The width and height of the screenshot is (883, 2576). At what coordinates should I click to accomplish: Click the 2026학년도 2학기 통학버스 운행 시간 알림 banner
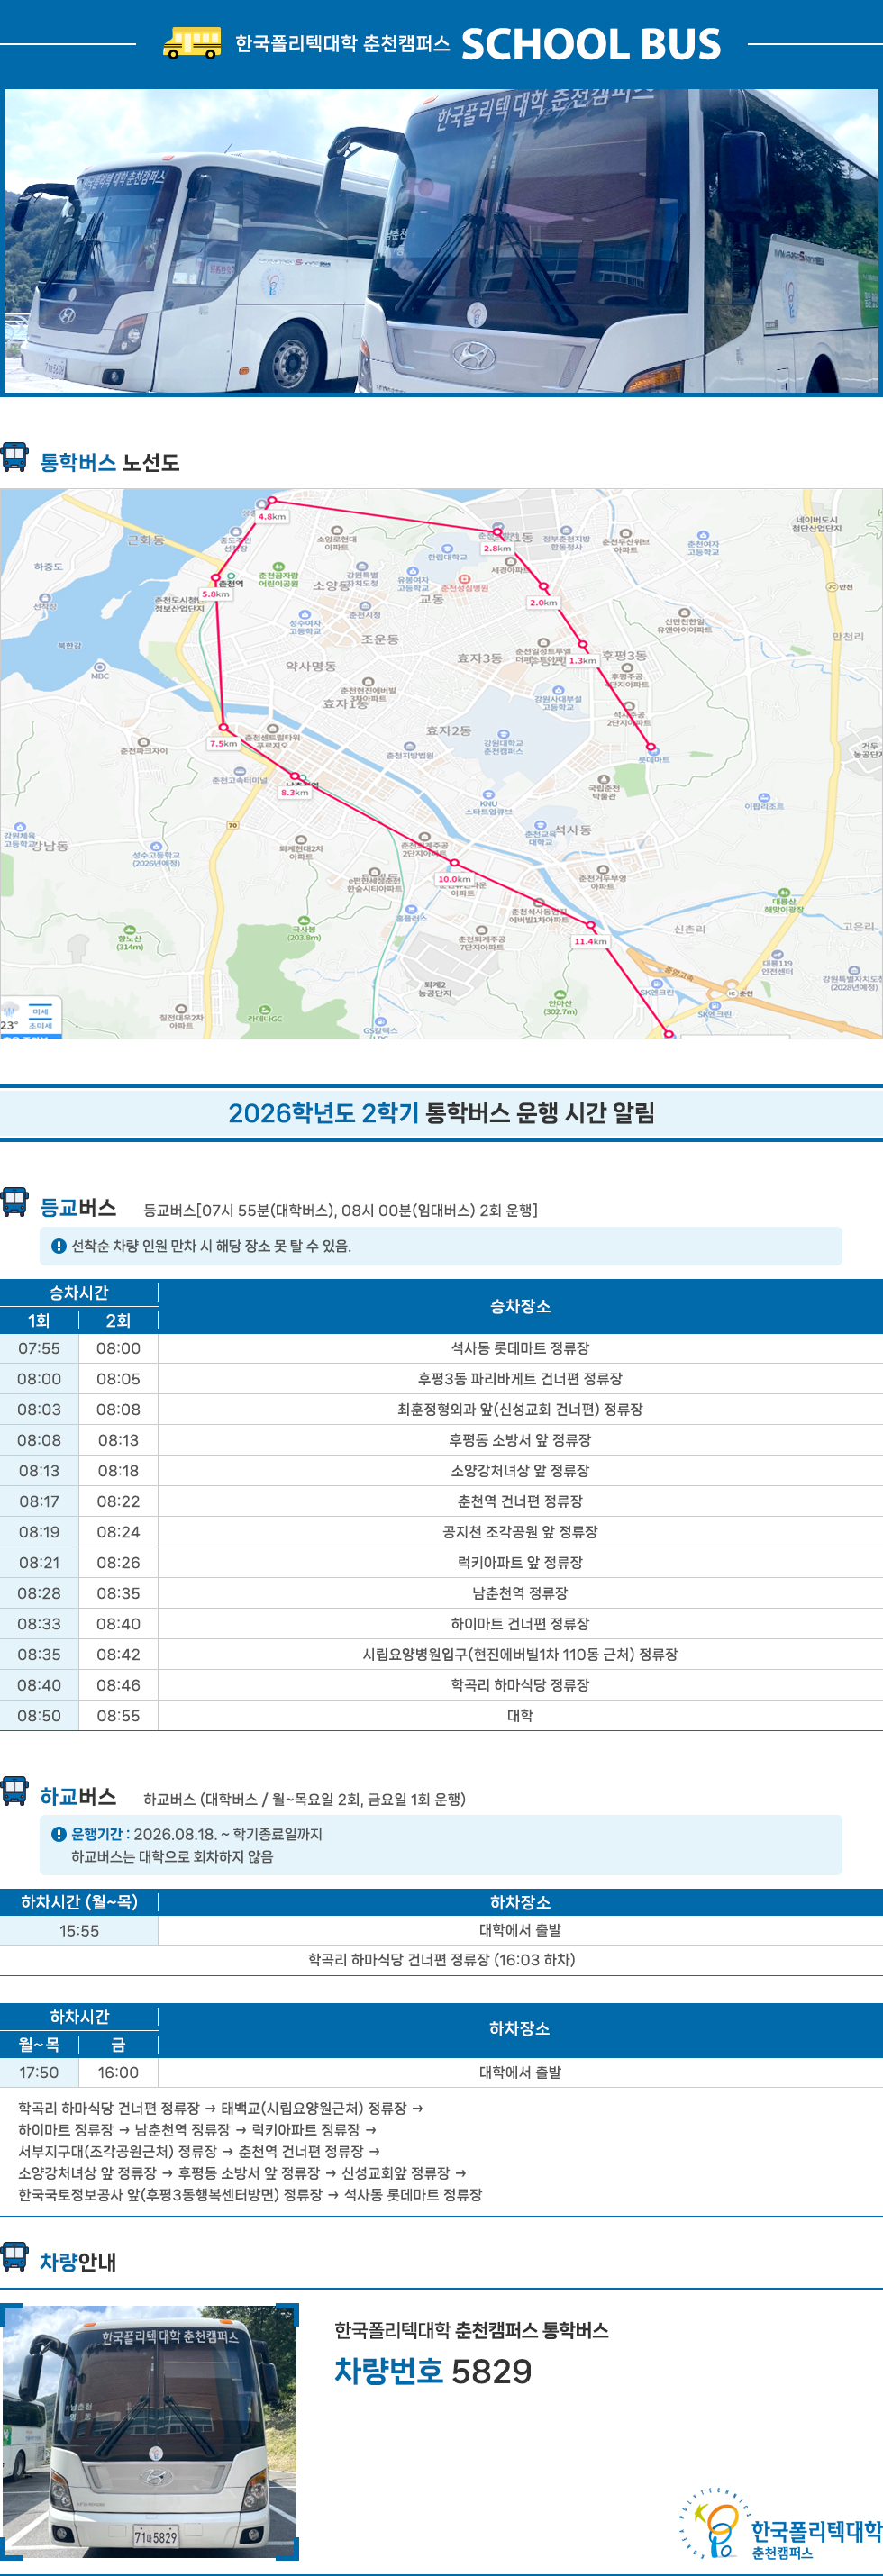[x=441, y=1113]
